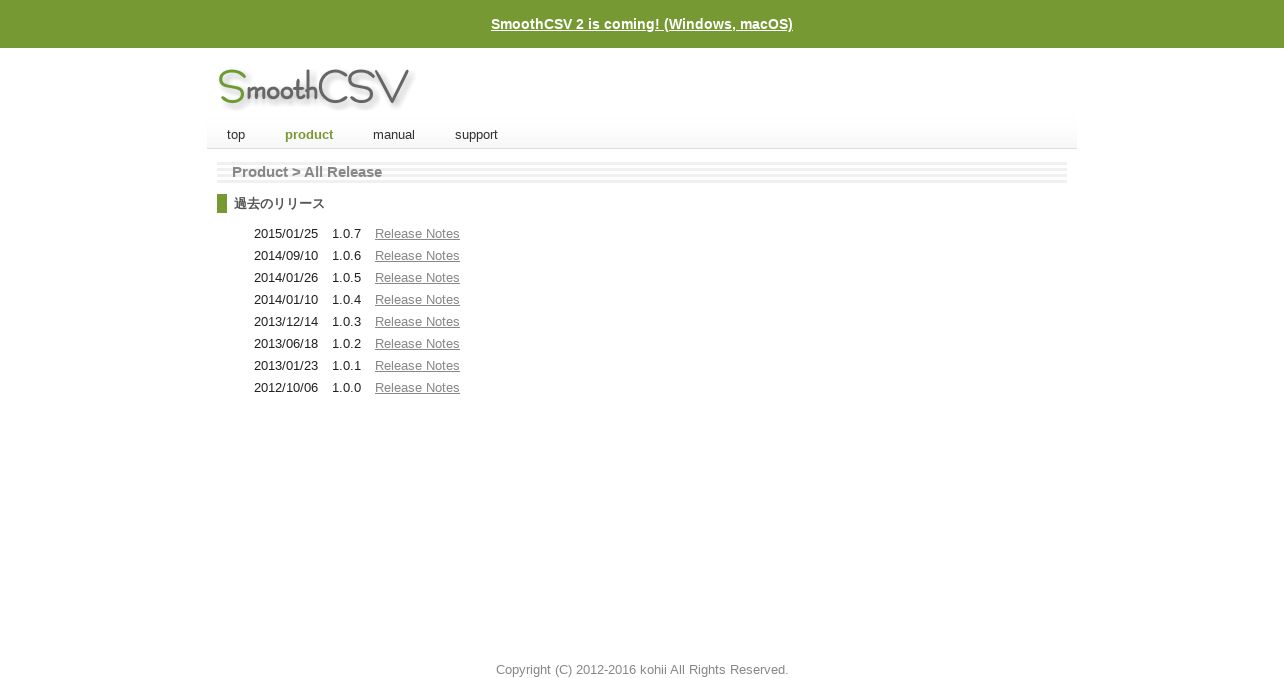Click version number 1.0.7
The image size is (1284, 678).
pos(346,234)
